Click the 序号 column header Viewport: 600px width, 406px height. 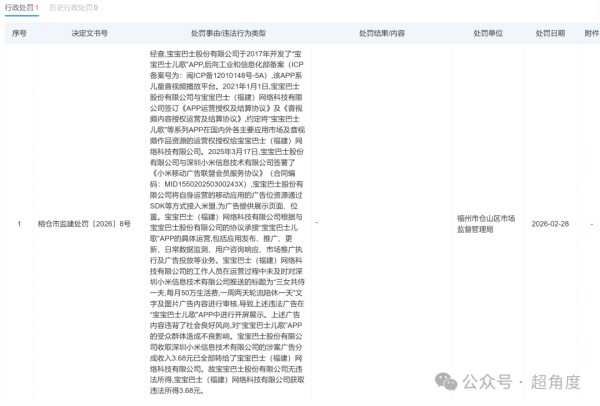[19, 33]
